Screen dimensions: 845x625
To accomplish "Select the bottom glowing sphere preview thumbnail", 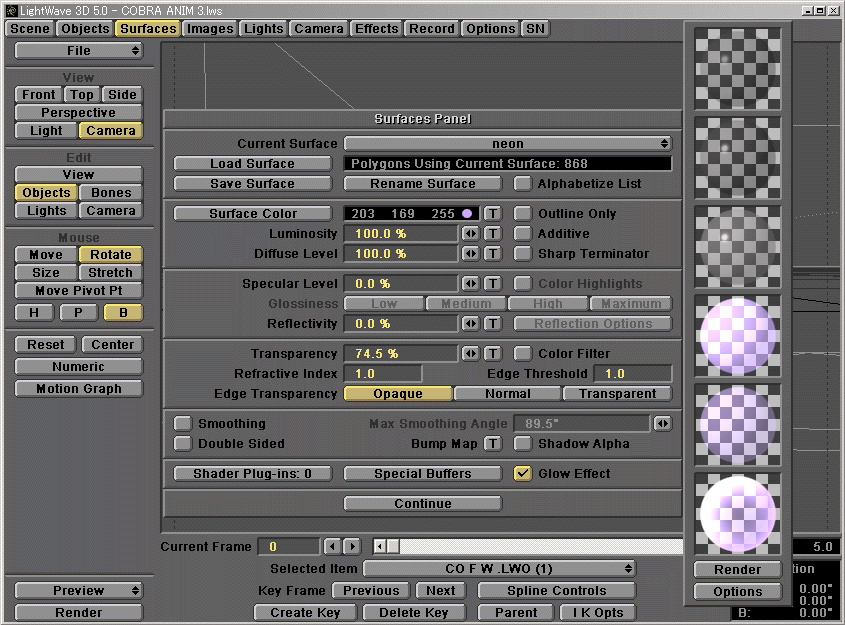I will pos(739,511).
